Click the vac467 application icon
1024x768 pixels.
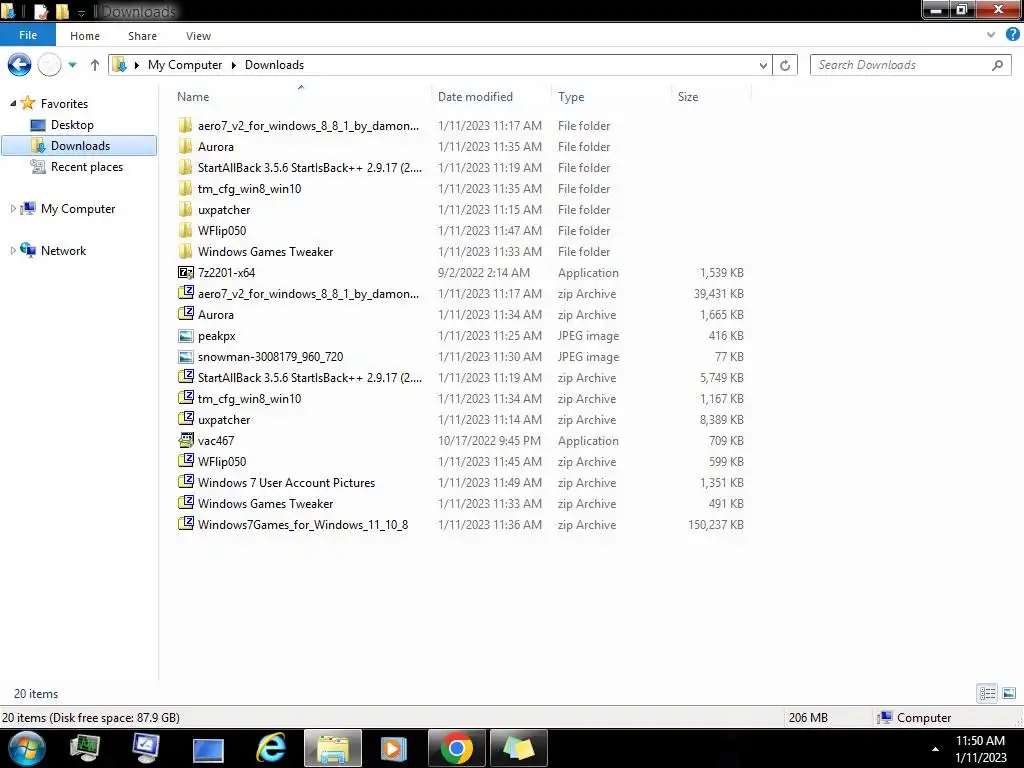(x=185, y=440)
